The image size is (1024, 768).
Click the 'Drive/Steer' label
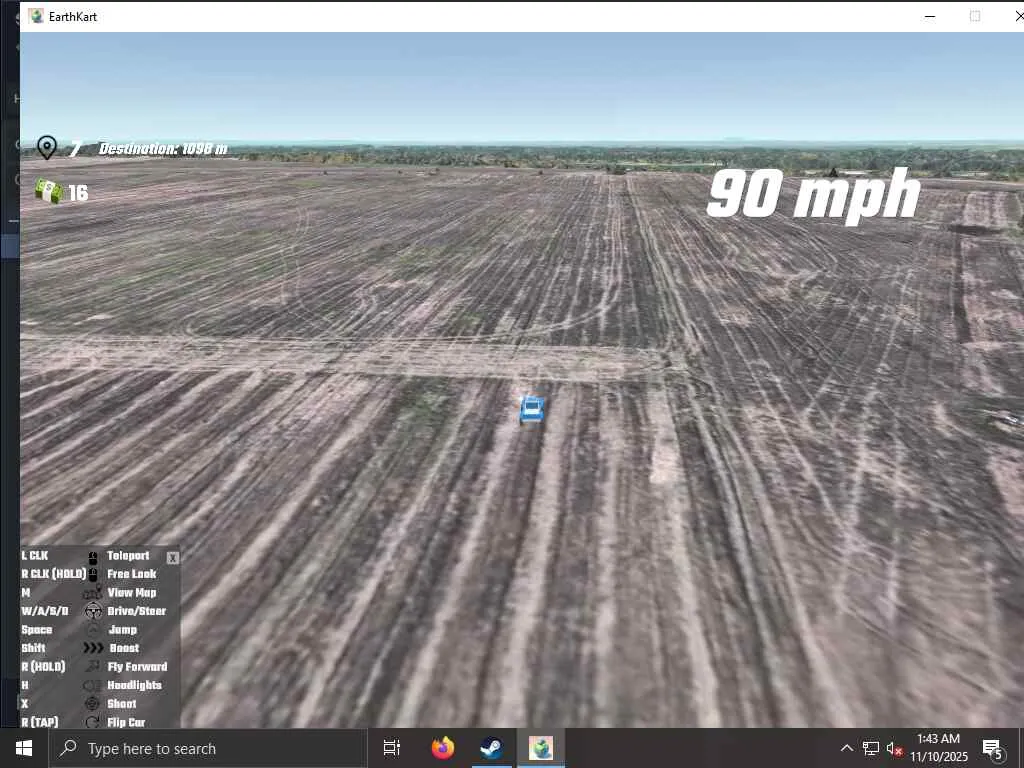tap(136, 611)
